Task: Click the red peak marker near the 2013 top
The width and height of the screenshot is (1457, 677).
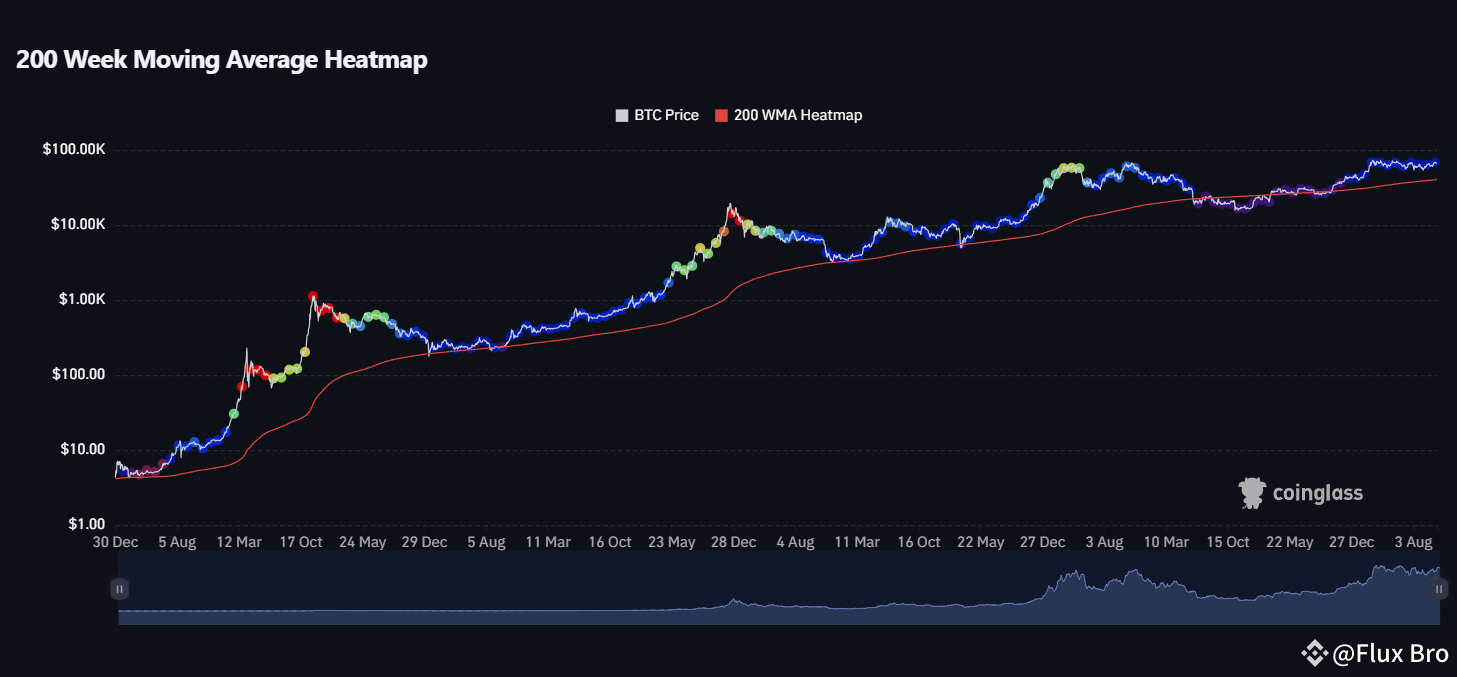Action: pos(313,296)
